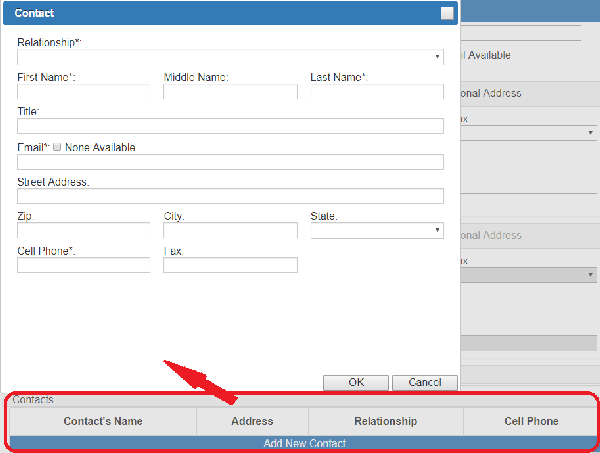Click the City input field
600x453 pixels.
(x=230, y=231)
